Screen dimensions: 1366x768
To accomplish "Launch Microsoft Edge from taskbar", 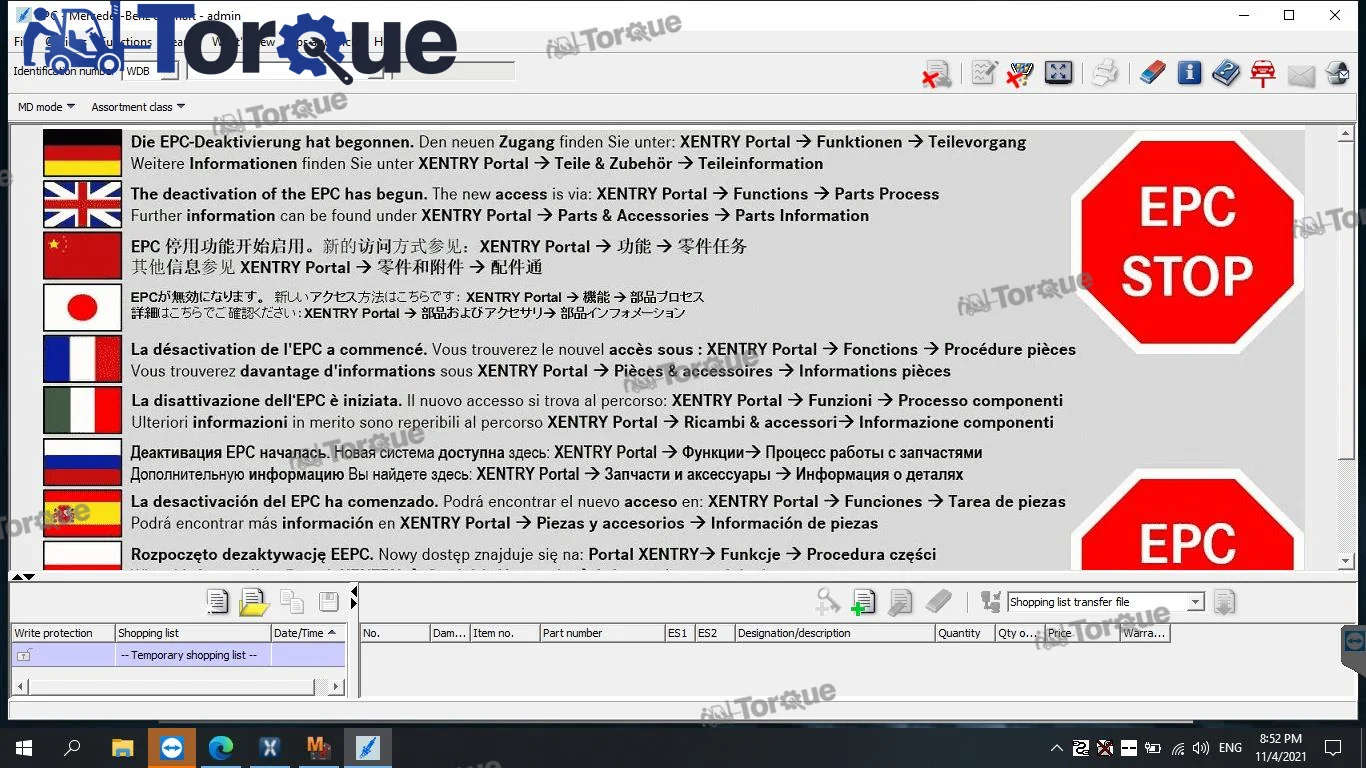I will (221, 748).
